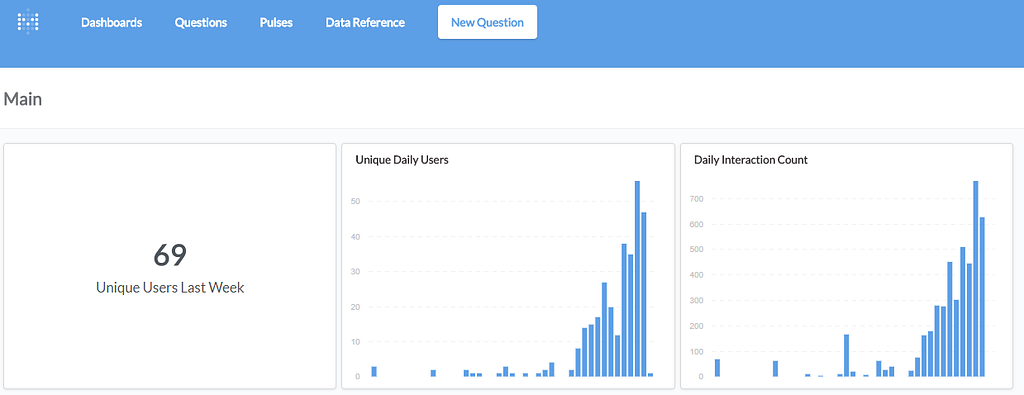
Task: Select the Main dashboard title
Action: coord(23,99)
